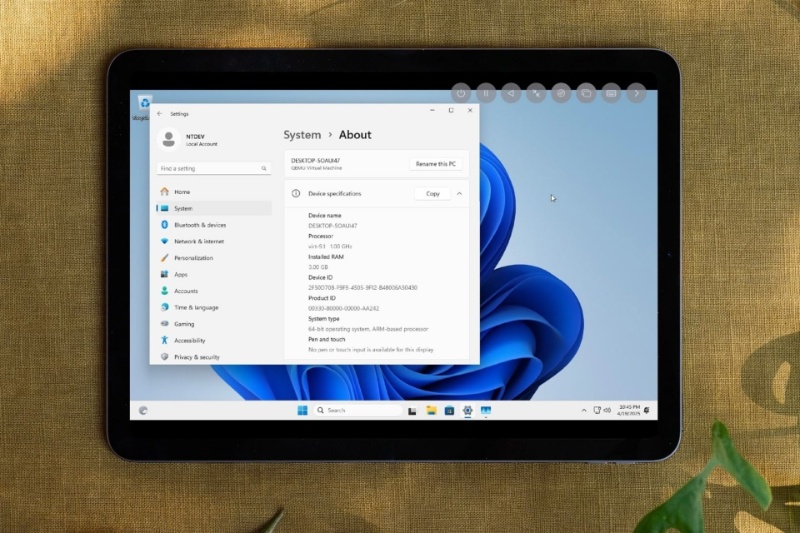This screenshot has width=800, height=533.
Task: Click Copy for device specifications
Action: click(432, 193)
